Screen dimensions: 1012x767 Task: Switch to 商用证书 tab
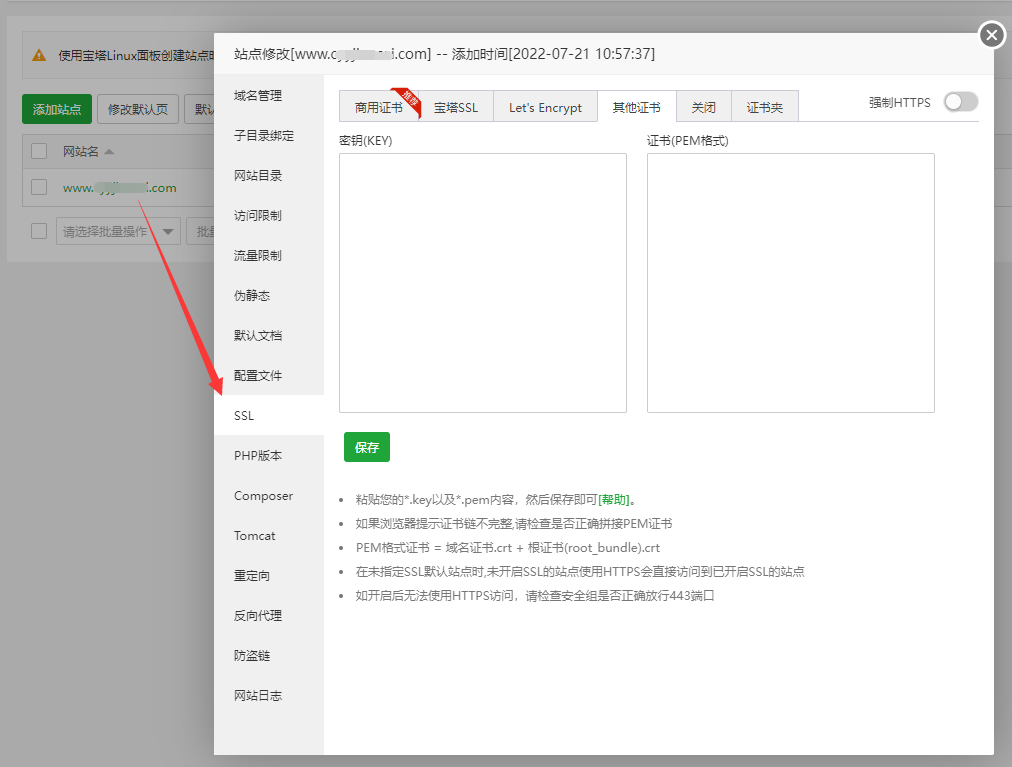click(379, 107)
